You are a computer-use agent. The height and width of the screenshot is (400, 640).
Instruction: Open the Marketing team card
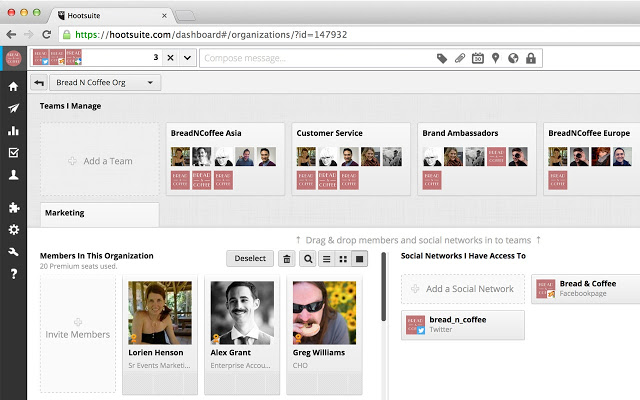click(100, 215)
